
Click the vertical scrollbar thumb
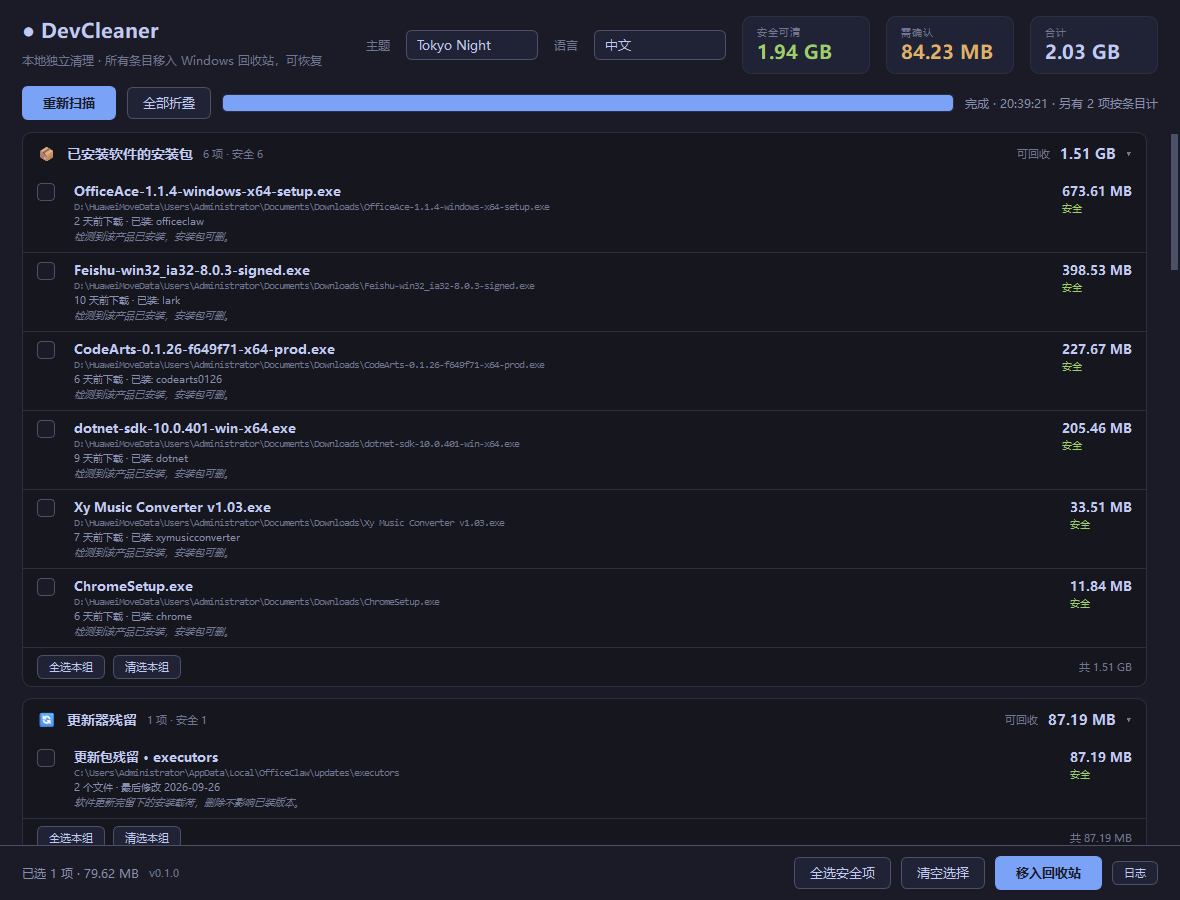point(1175,202)
